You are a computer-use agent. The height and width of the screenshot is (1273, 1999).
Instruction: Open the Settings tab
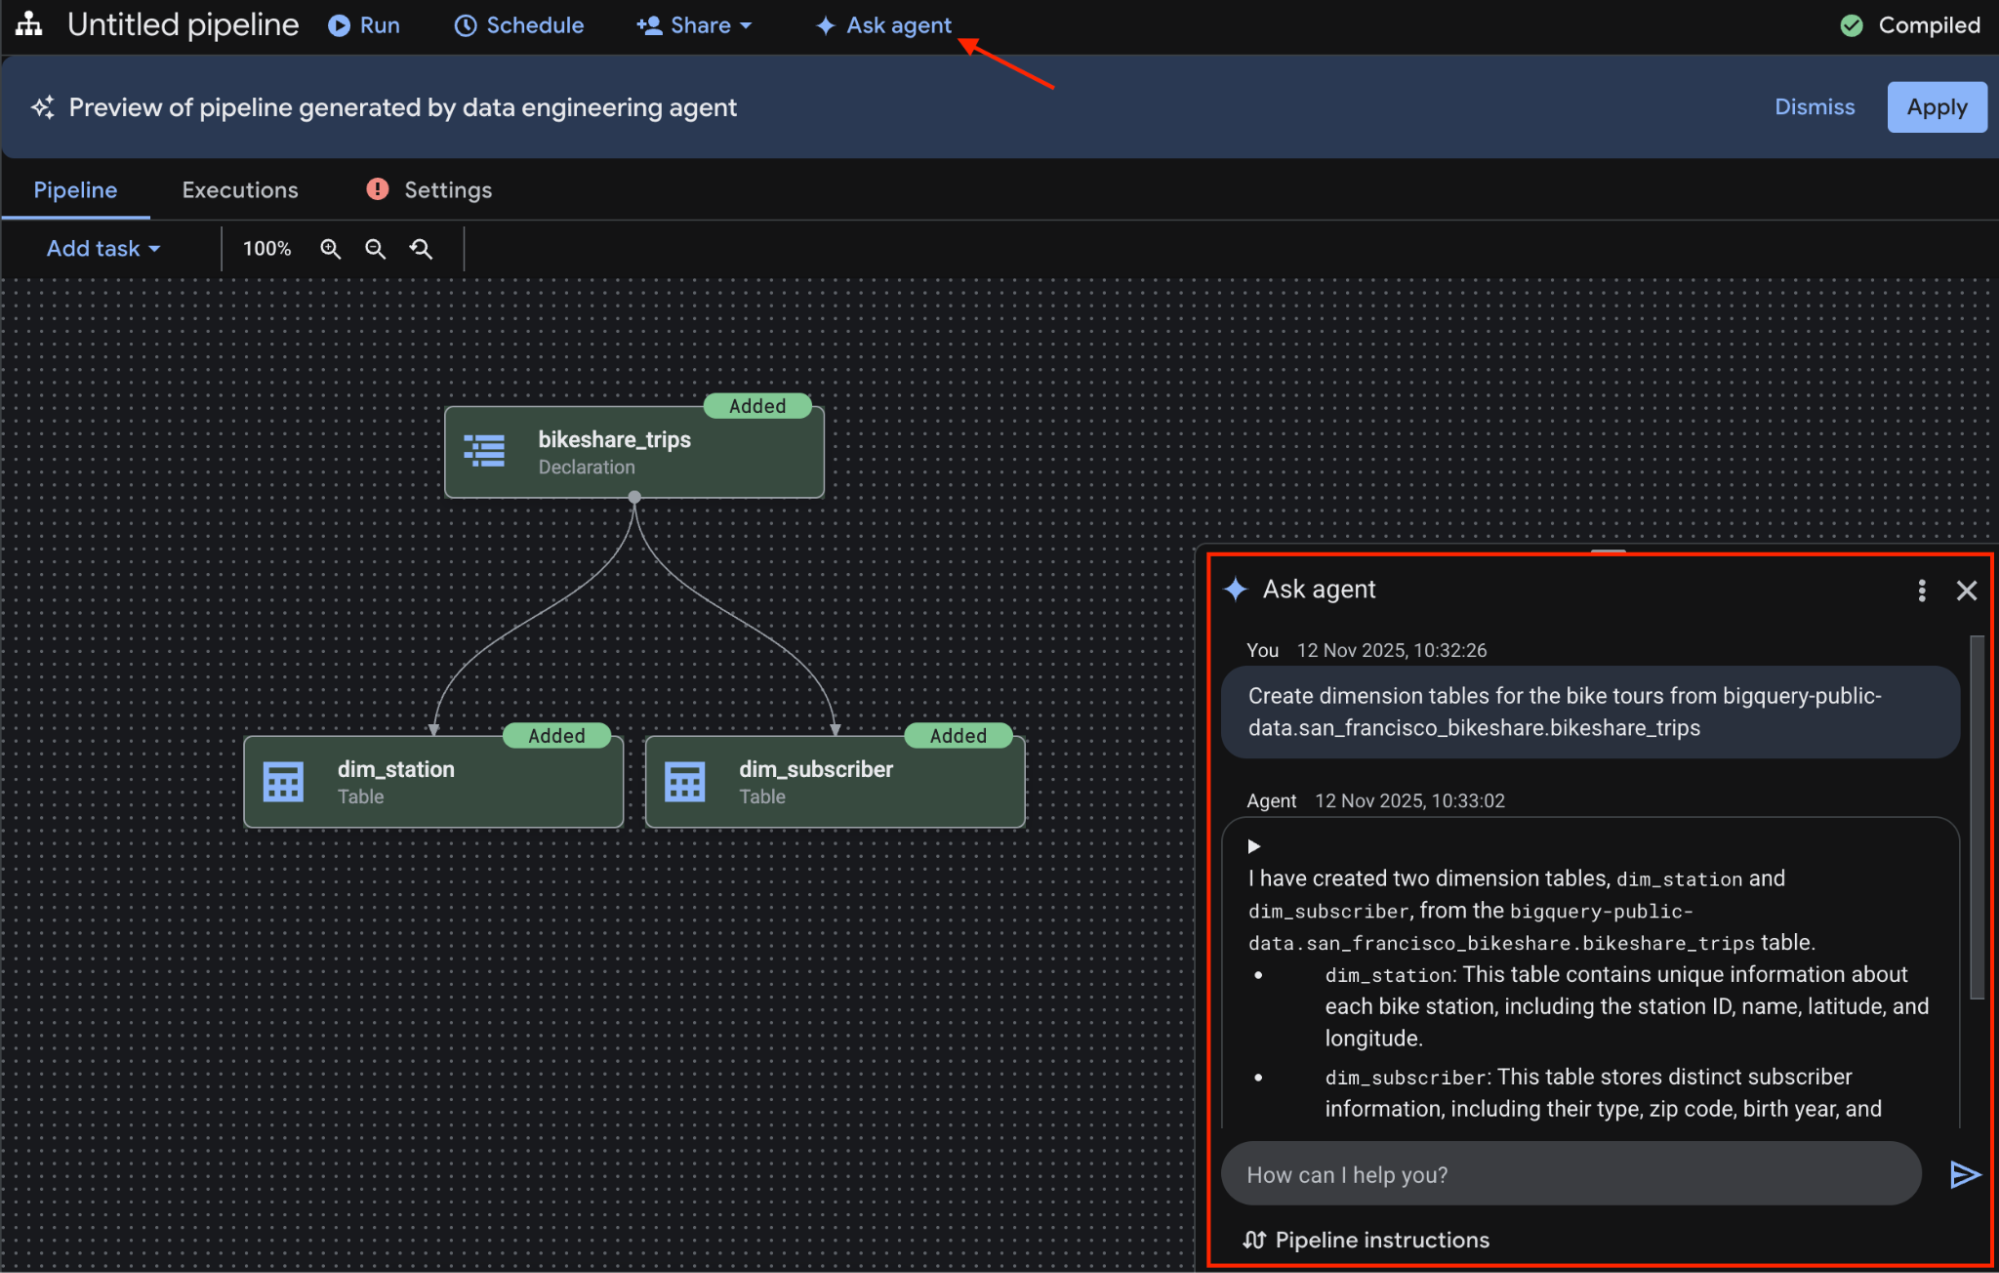click(x=447, y=190)
